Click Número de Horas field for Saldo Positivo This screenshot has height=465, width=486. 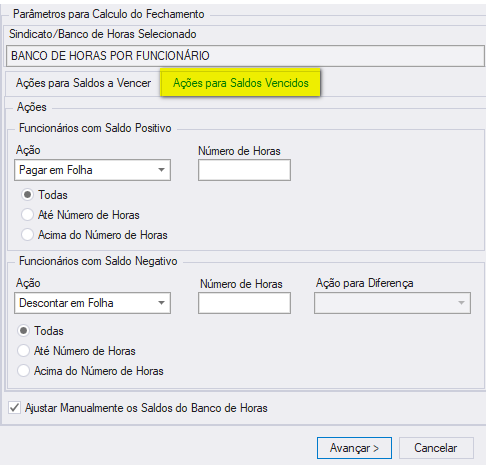244,170
